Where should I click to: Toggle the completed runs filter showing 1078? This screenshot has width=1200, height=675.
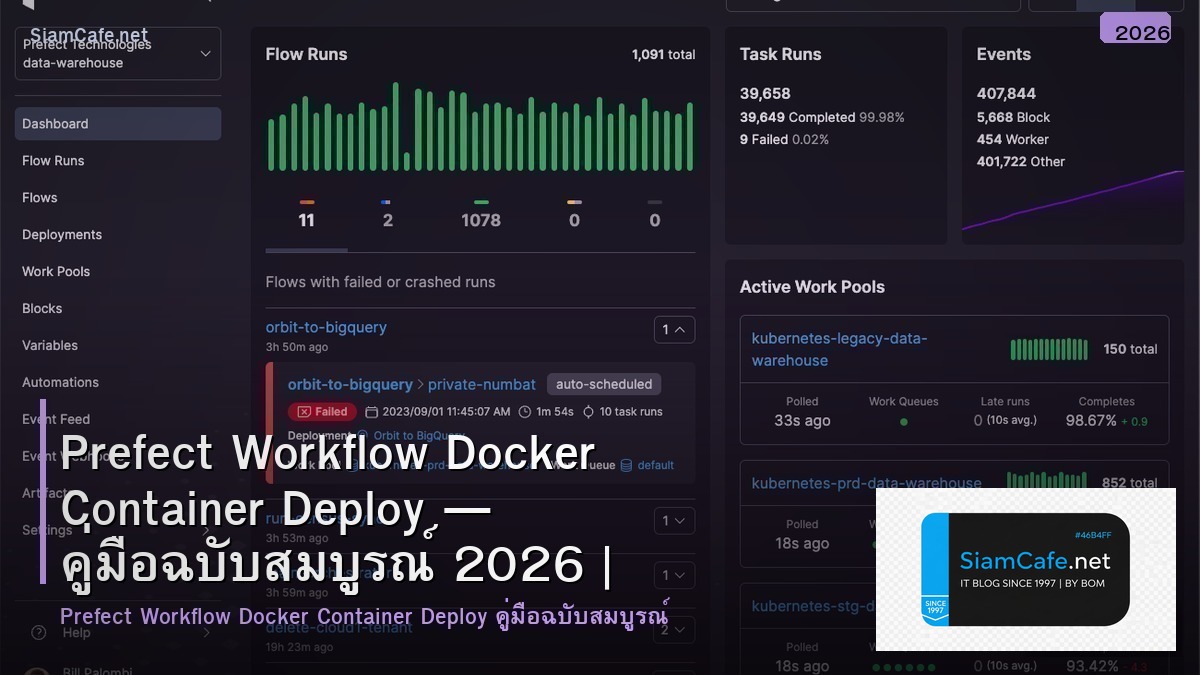point(481,211)
